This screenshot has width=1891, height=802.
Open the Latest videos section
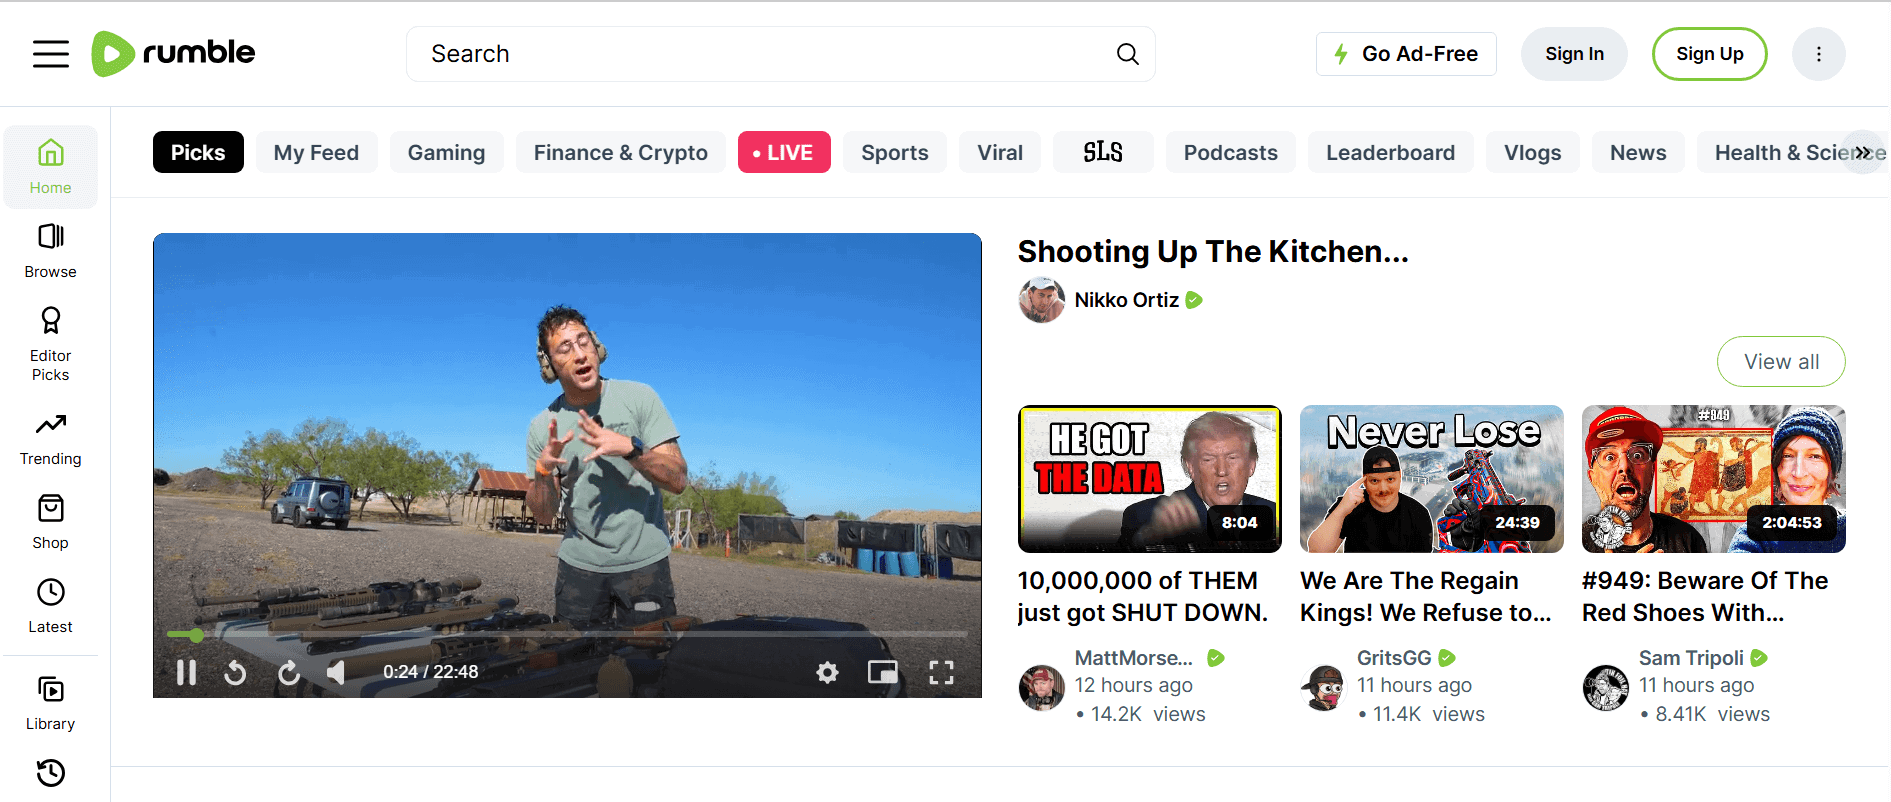pos(50,605)
